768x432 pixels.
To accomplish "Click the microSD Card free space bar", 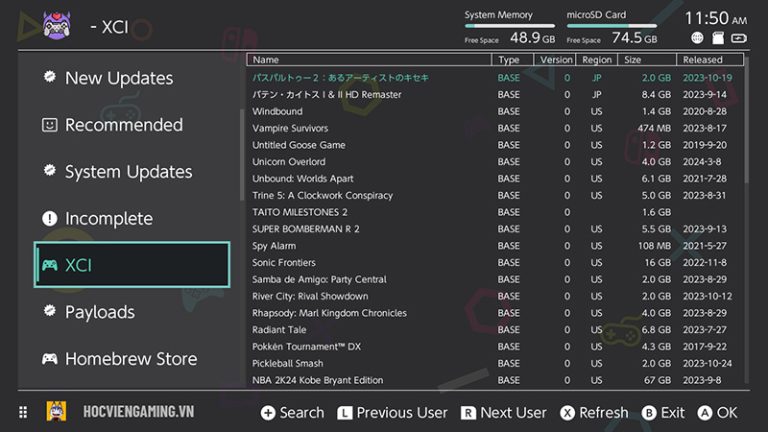I will point(611,26).
